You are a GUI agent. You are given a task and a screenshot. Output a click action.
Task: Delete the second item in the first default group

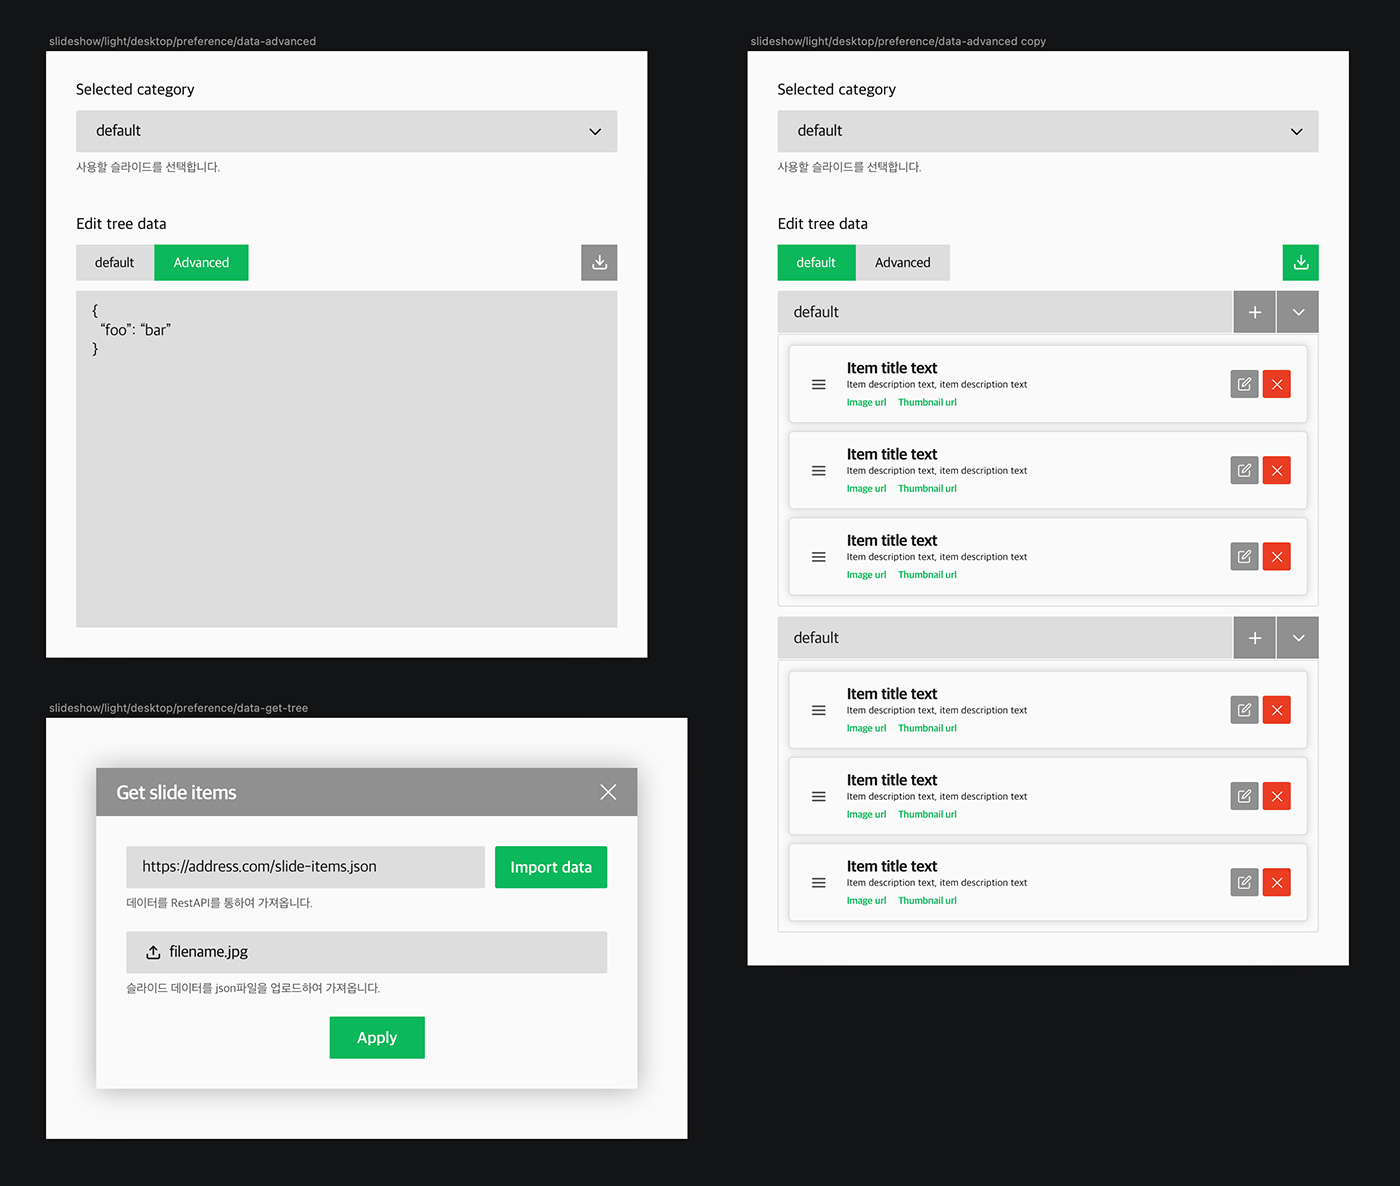click(1276, 471)
